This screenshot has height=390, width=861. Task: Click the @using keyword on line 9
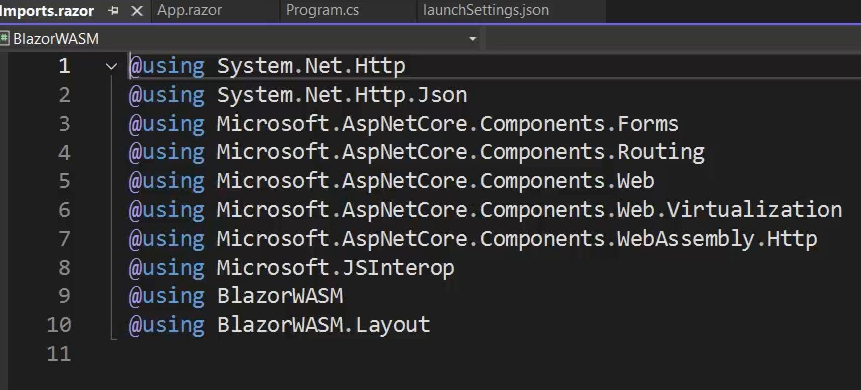tap(166, 296)
